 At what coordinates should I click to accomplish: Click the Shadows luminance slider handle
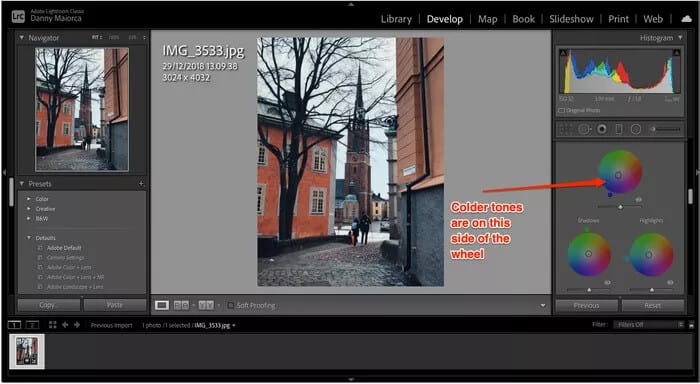click(589, 290)
